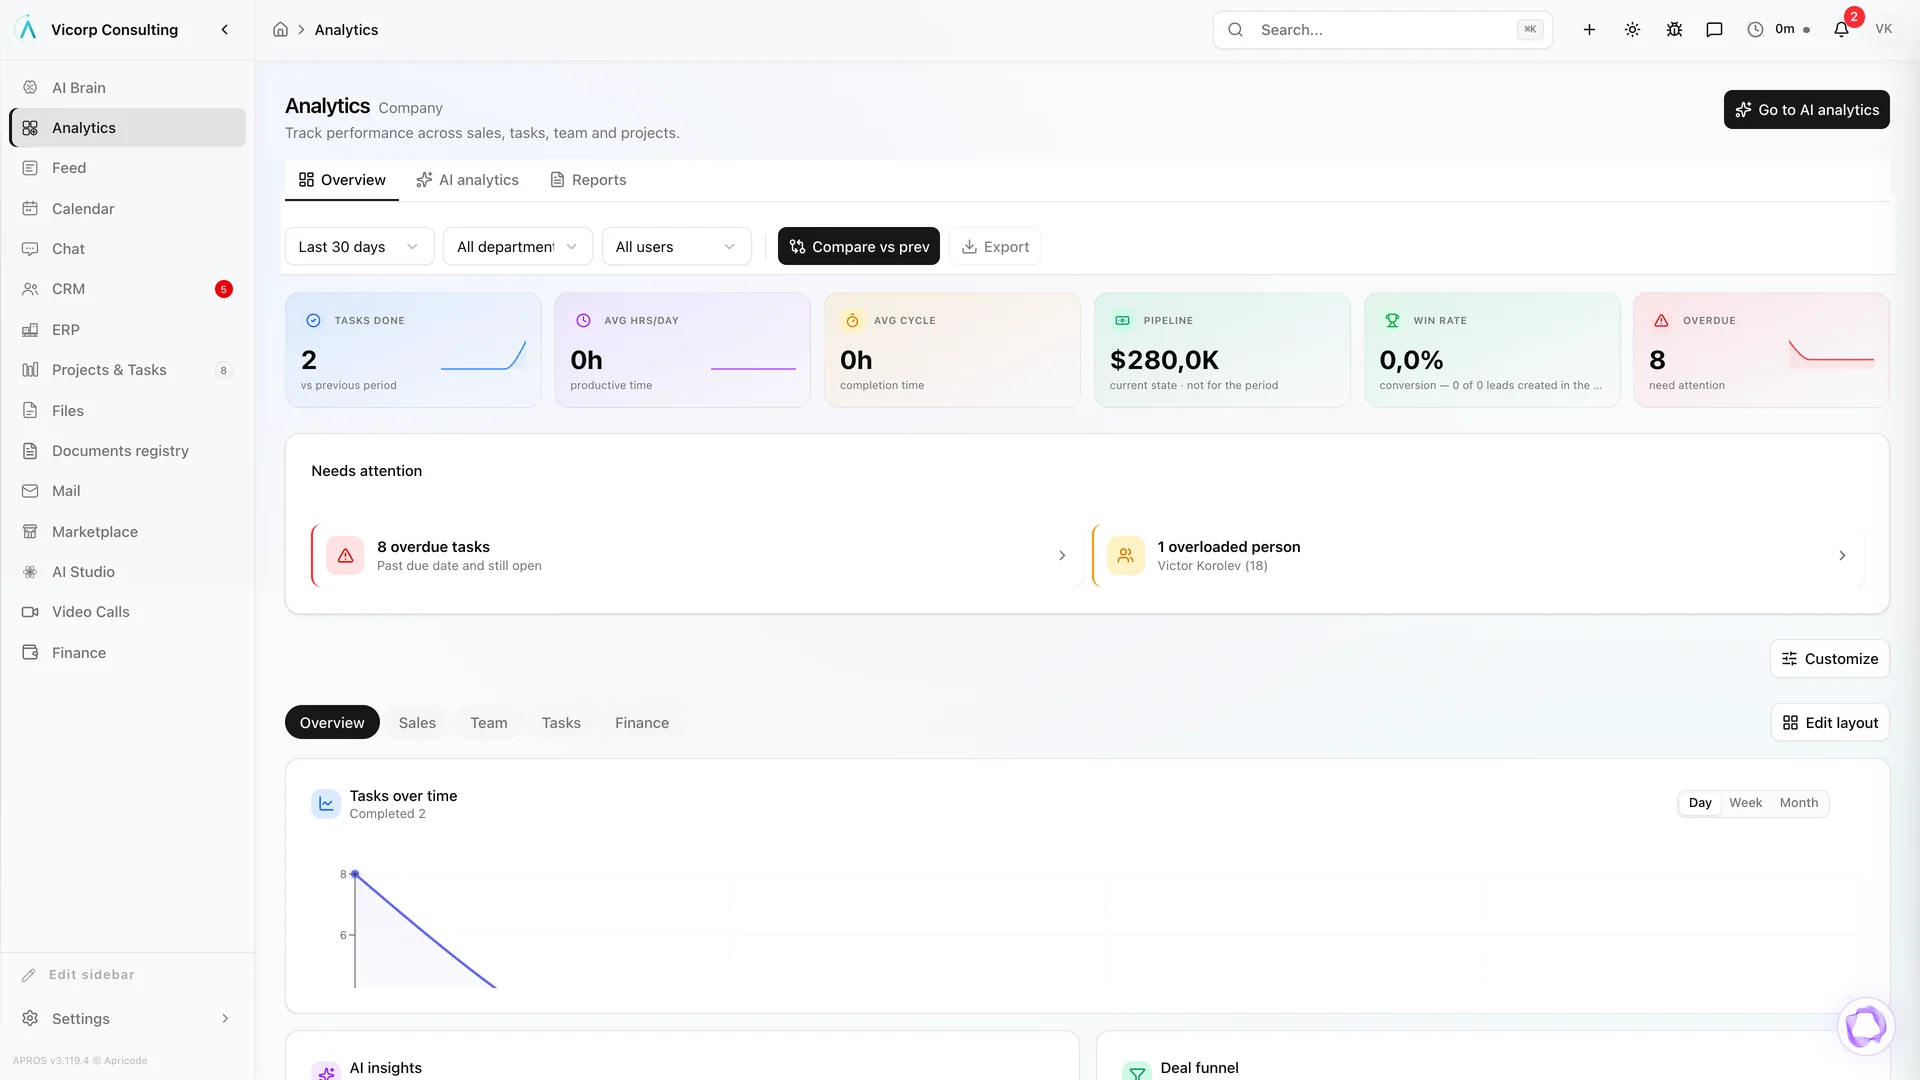The width and height of the screenshot is (1920, 1080).
Task: Open 1 overloaded person item
Action: (1478, 555)
